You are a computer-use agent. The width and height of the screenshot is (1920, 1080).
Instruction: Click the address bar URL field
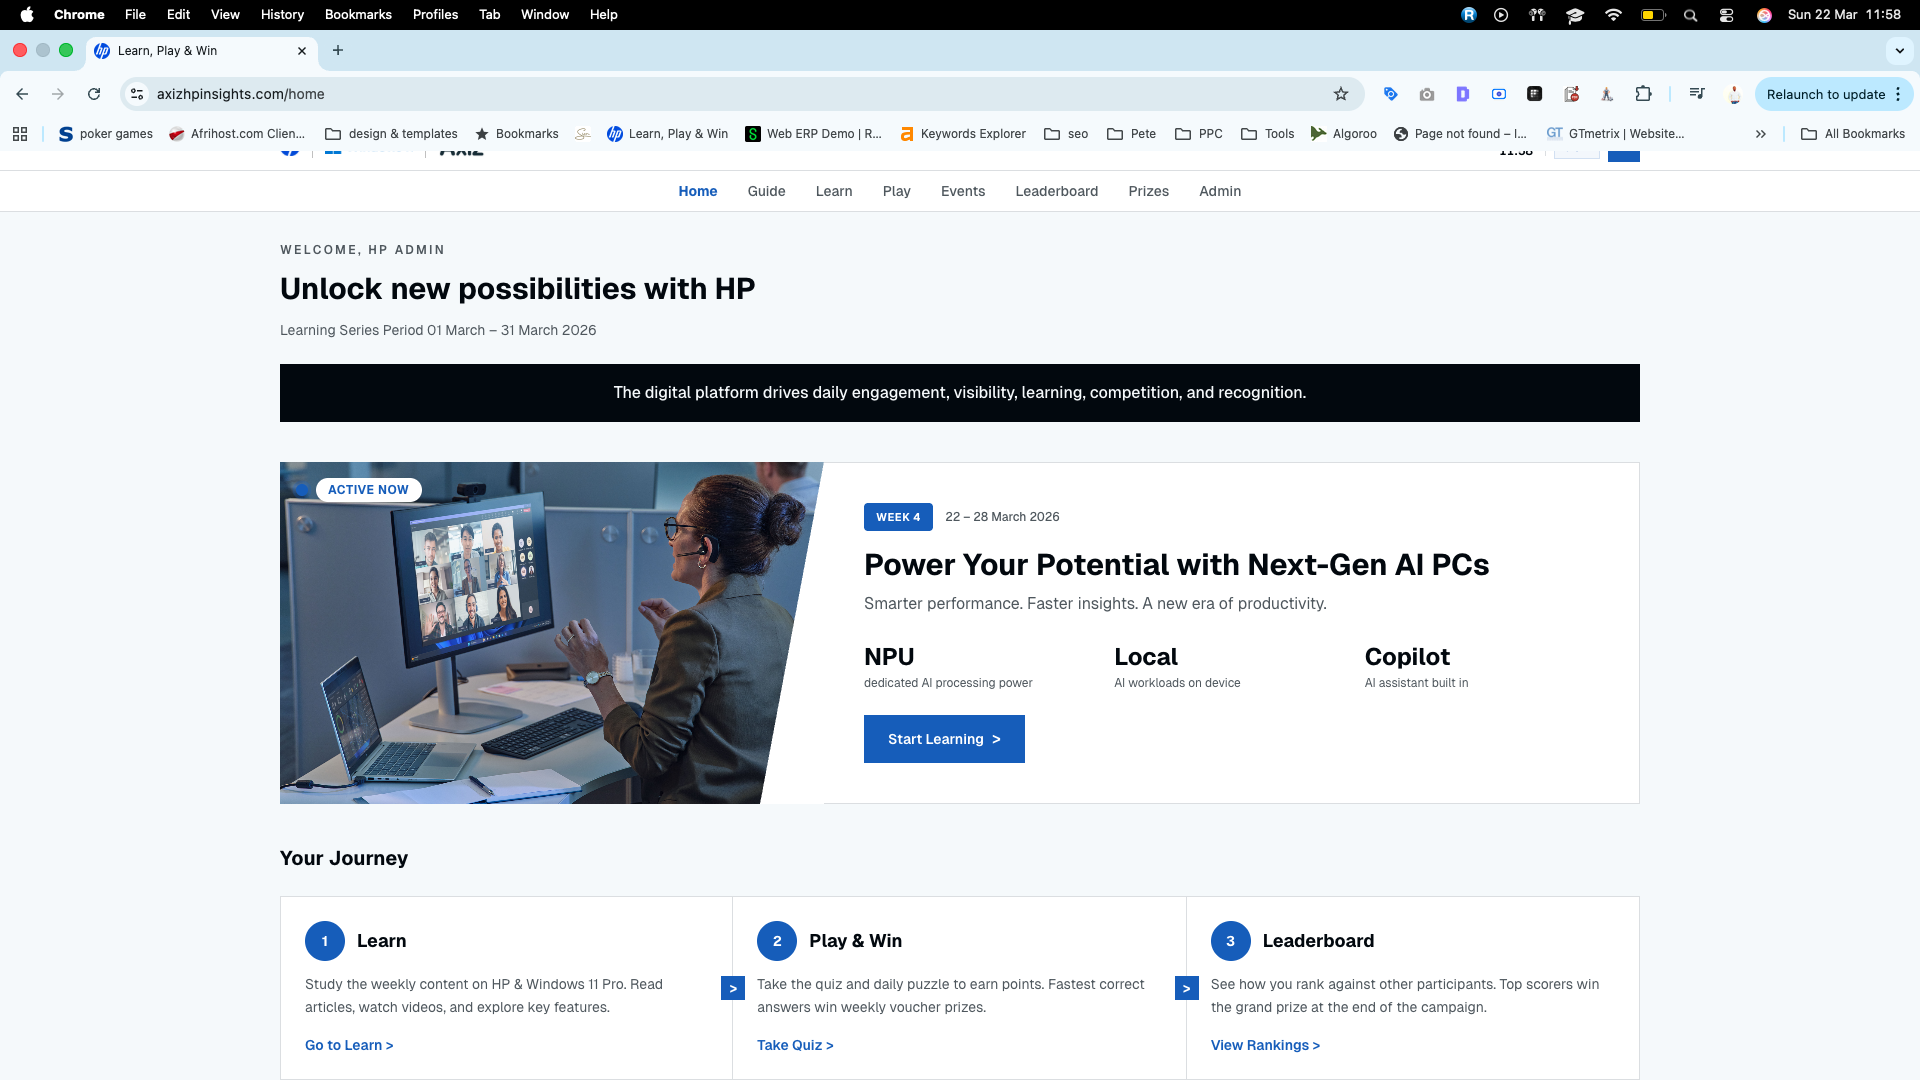[740, 94]
